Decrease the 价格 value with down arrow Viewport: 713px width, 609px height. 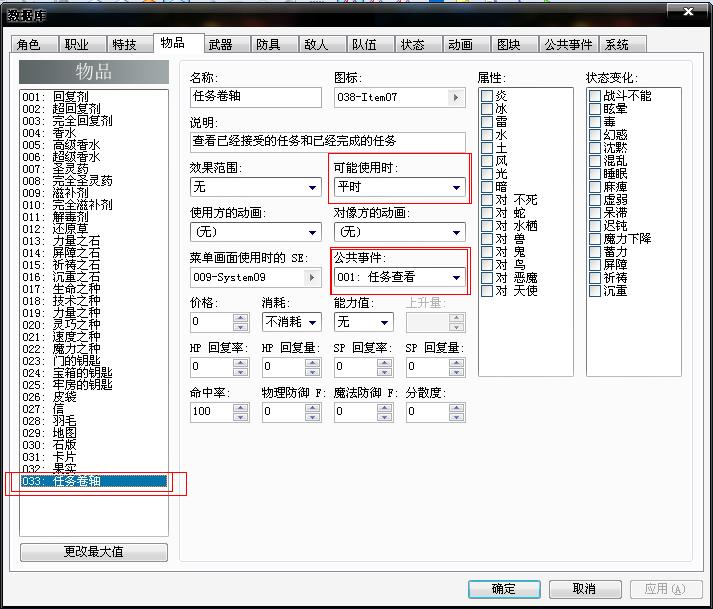click(241, 327)
